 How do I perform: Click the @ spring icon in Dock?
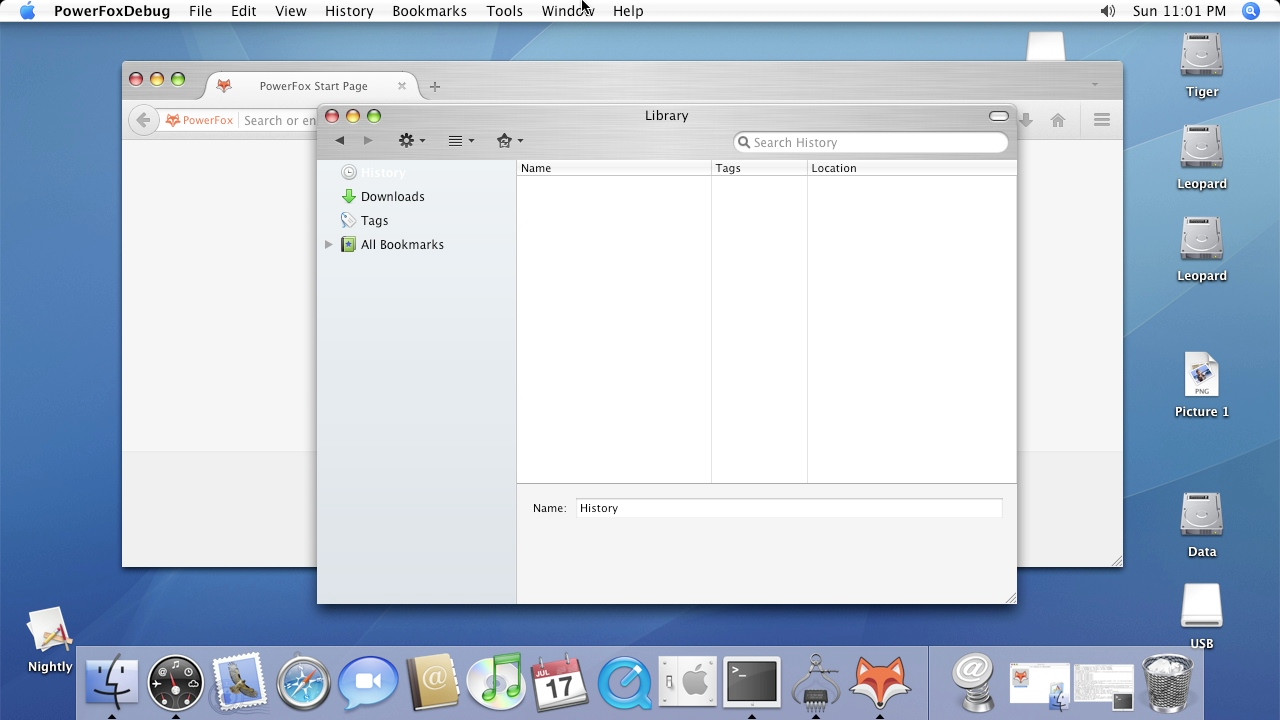[972, 682]
